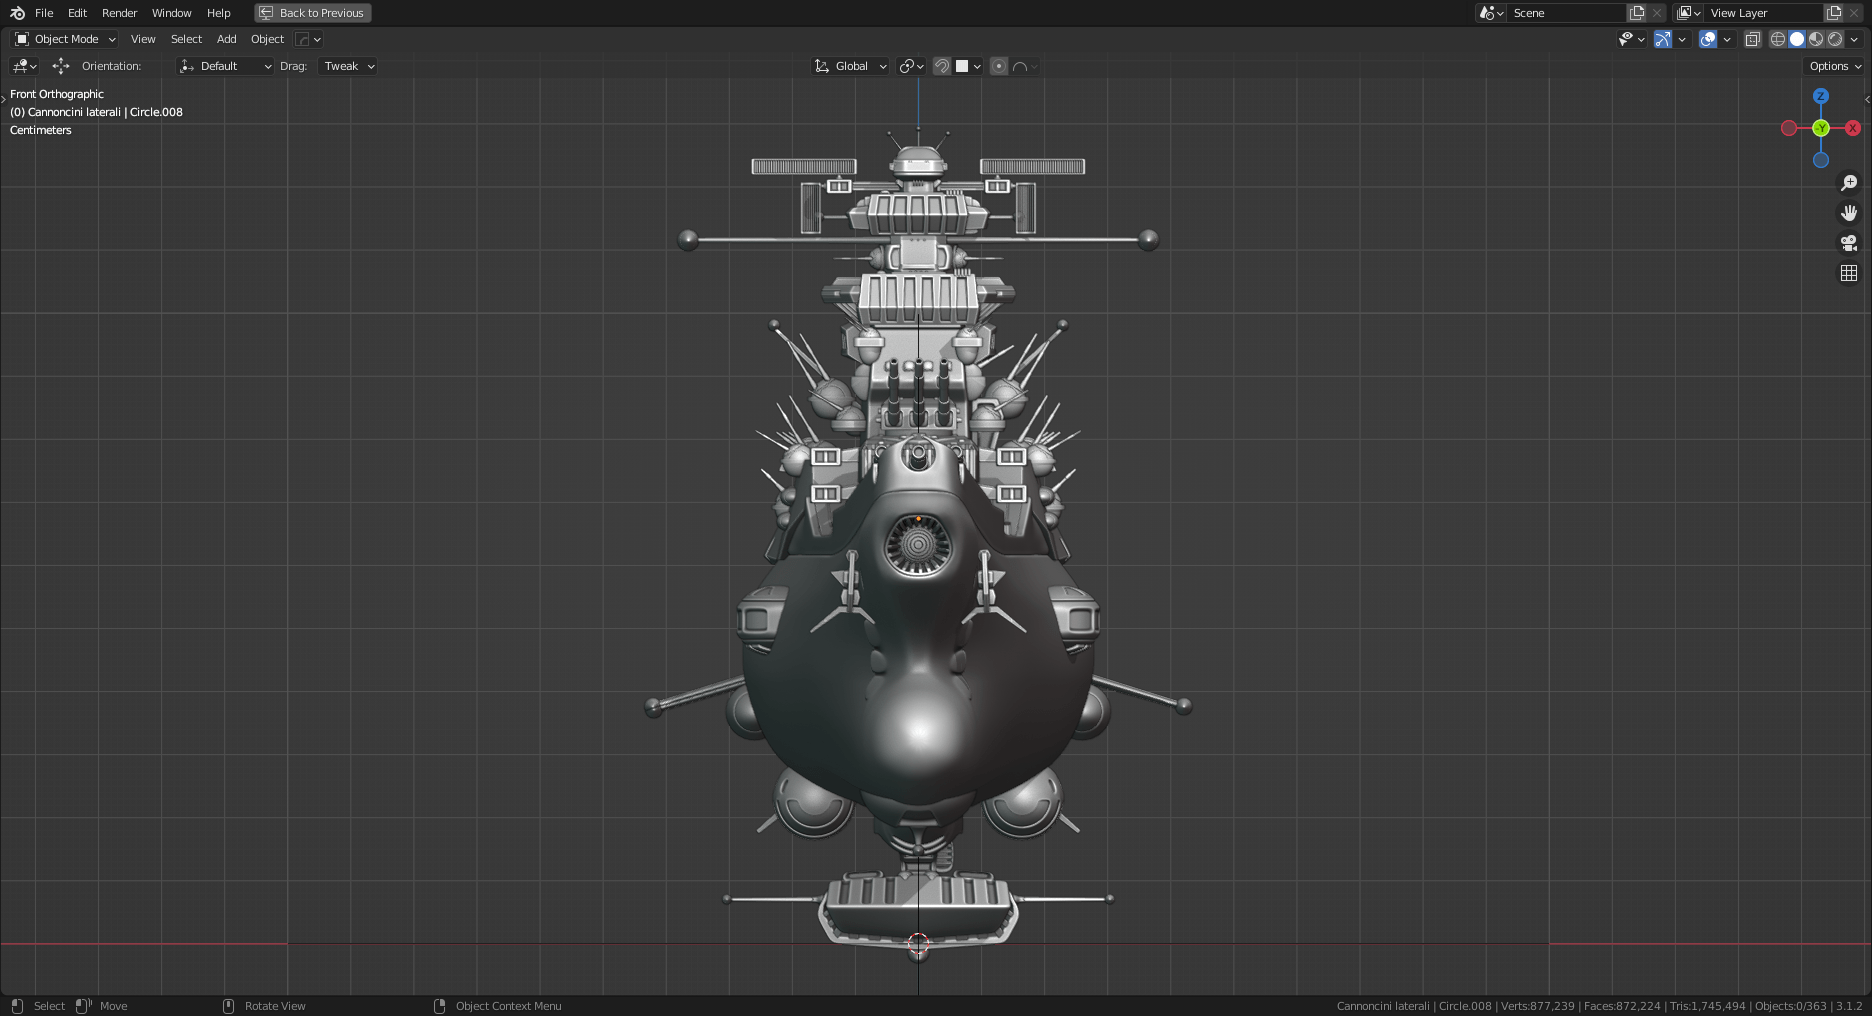Image resolution: width=1872 pixels, height=1016 pixels.
Task: Open the File menu
Action: point(44,13)
